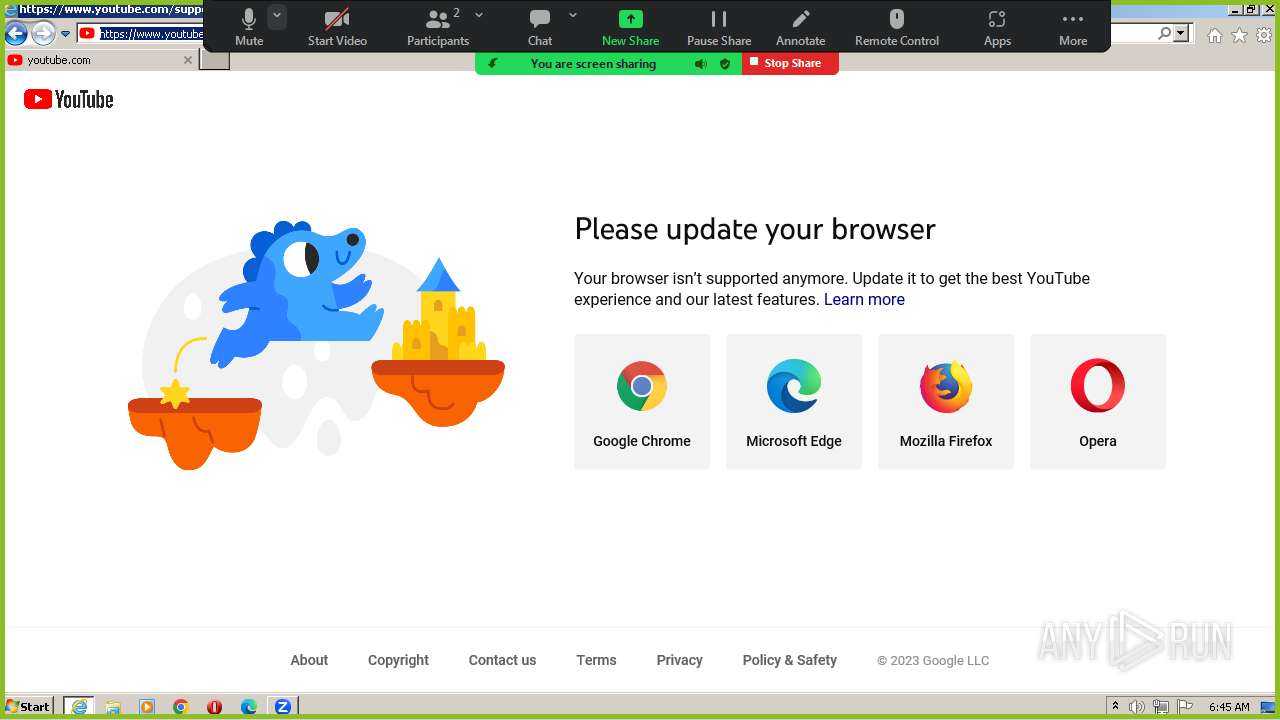Select the youtube.com tab
1280x720 pixels.
[x=100, y=60]
